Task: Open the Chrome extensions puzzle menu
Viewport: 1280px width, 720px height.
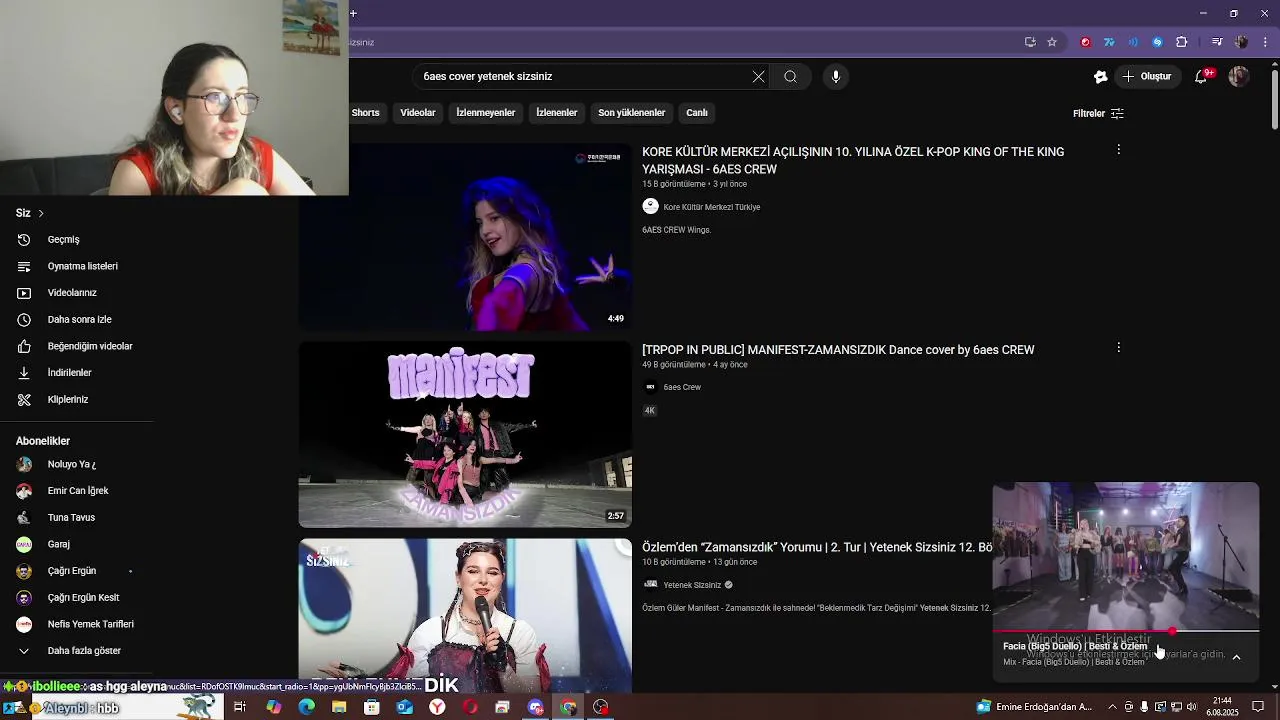Action: (1182, 42)
